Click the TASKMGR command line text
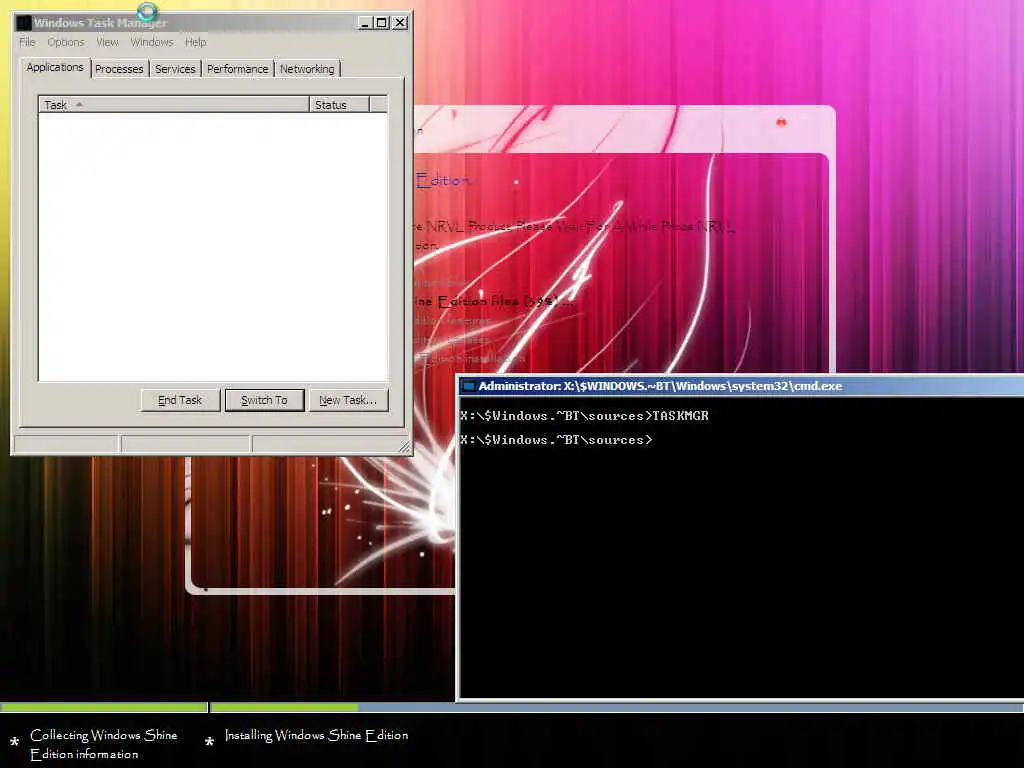The image size is (1024, 768). [584, 416]
